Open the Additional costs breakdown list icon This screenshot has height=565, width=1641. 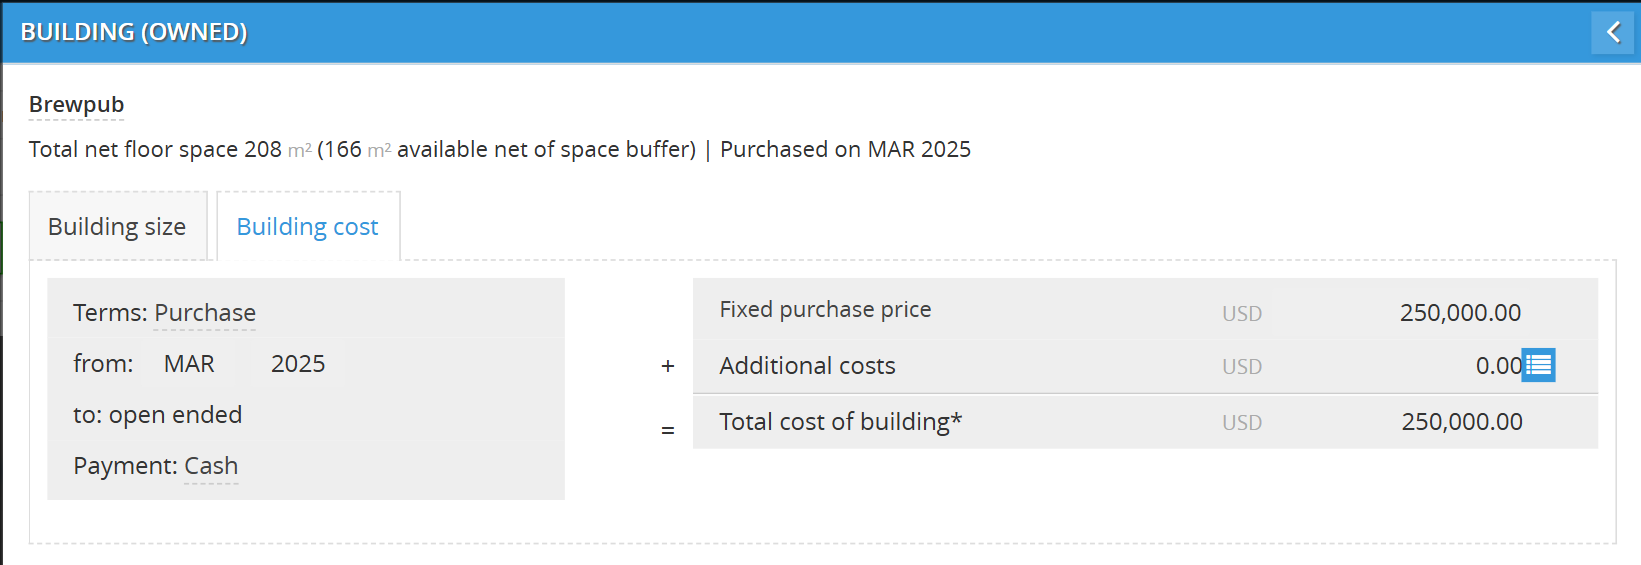click(x=1539, y=365)
